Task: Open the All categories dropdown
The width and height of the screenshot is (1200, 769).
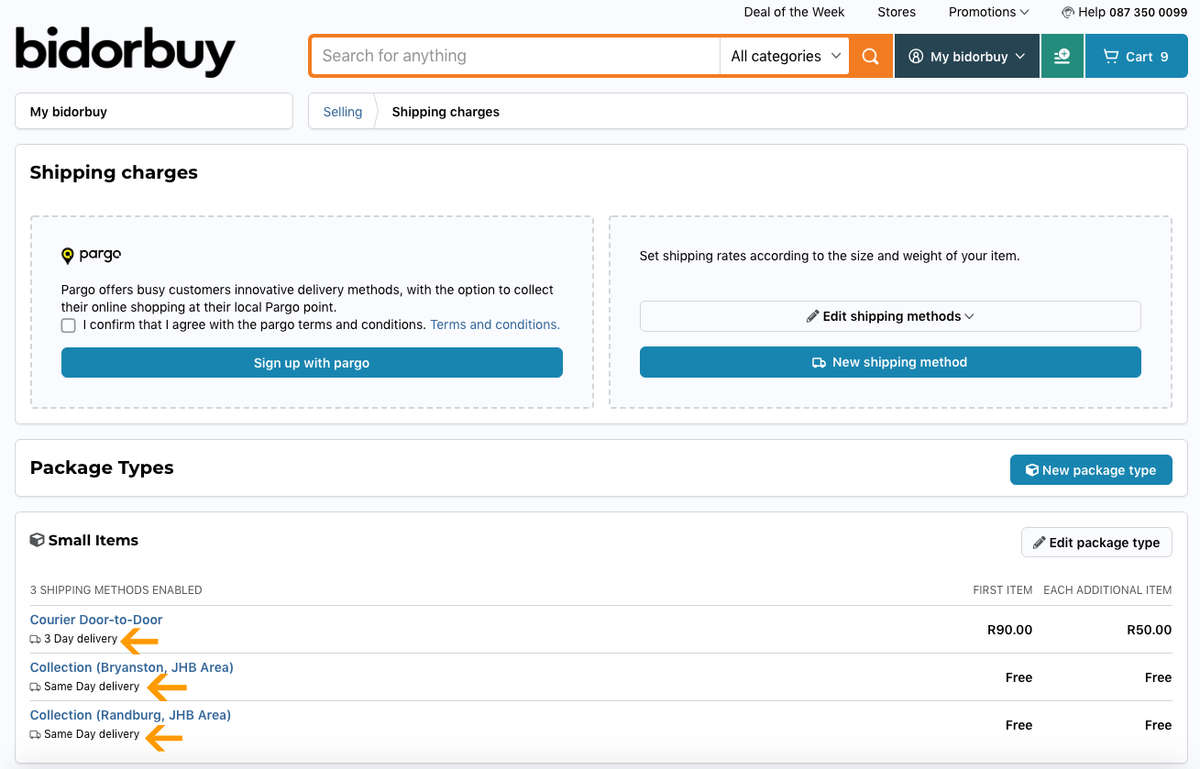Action: pyautogui.click(x=785, y=56)
